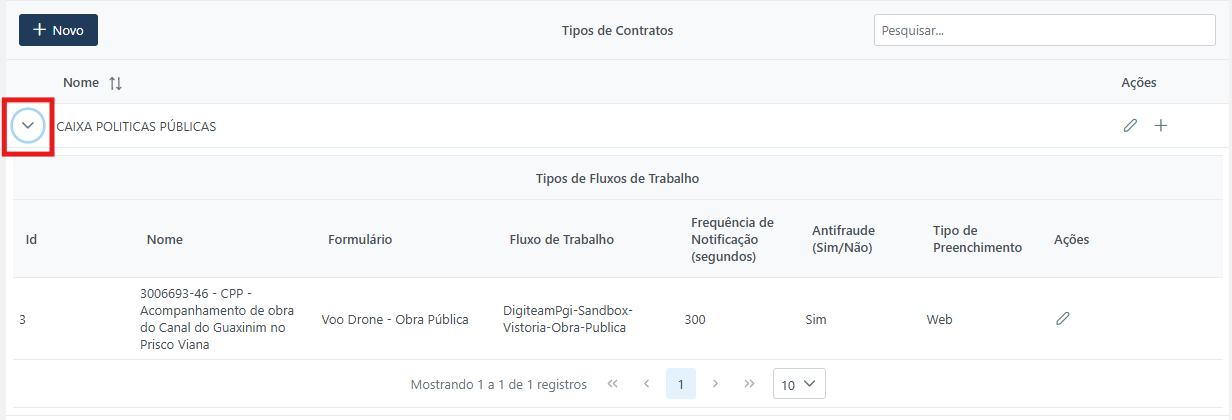Sort contracts by Nome column arrows
Viewport: 1232px width, 420px height.
coord(115,83)
